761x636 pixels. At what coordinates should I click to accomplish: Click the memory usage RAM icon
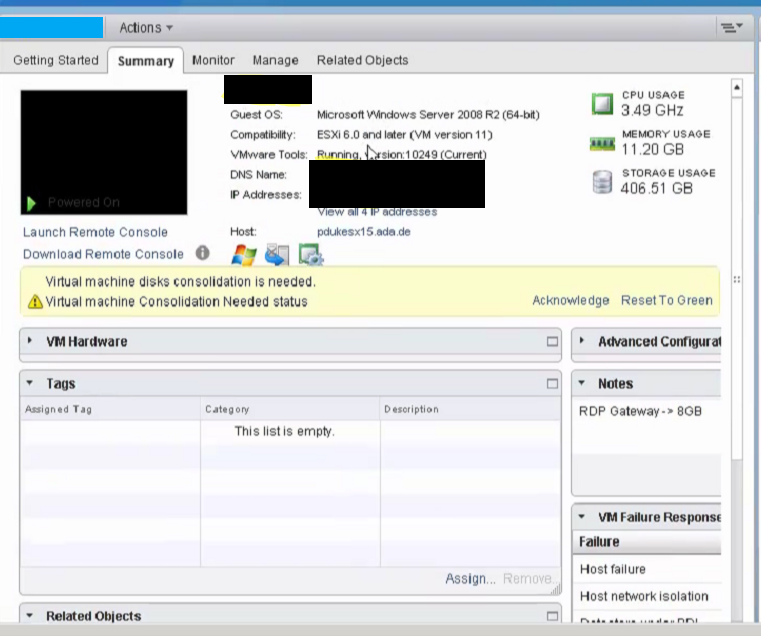(601, 144)
